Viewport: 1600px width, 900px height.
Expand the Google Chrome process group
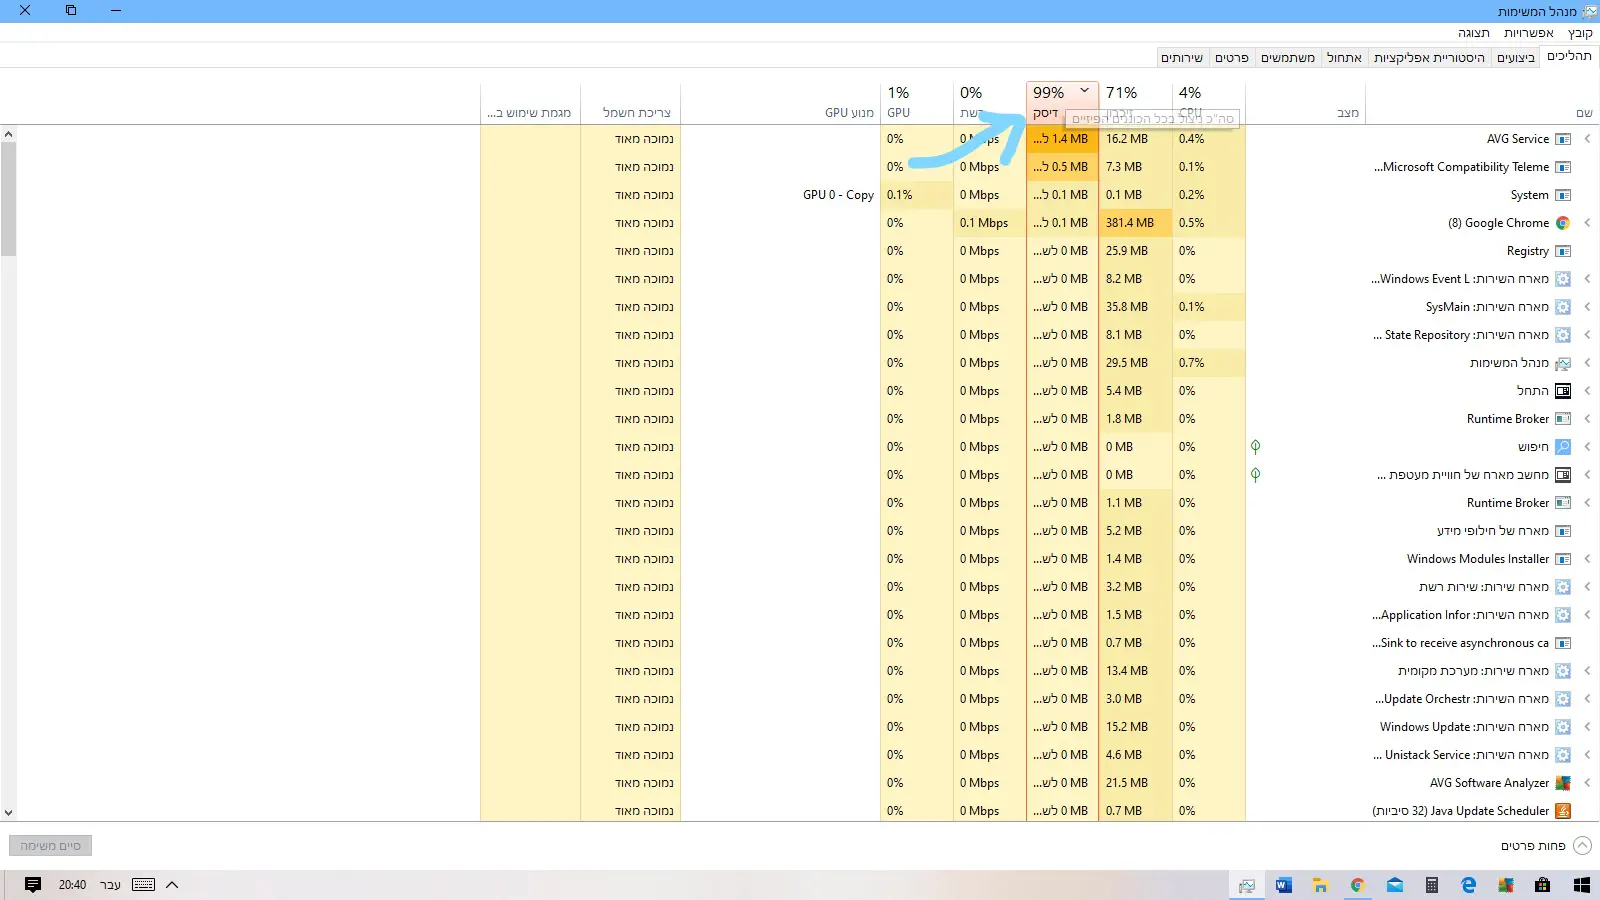[1587, 223]
